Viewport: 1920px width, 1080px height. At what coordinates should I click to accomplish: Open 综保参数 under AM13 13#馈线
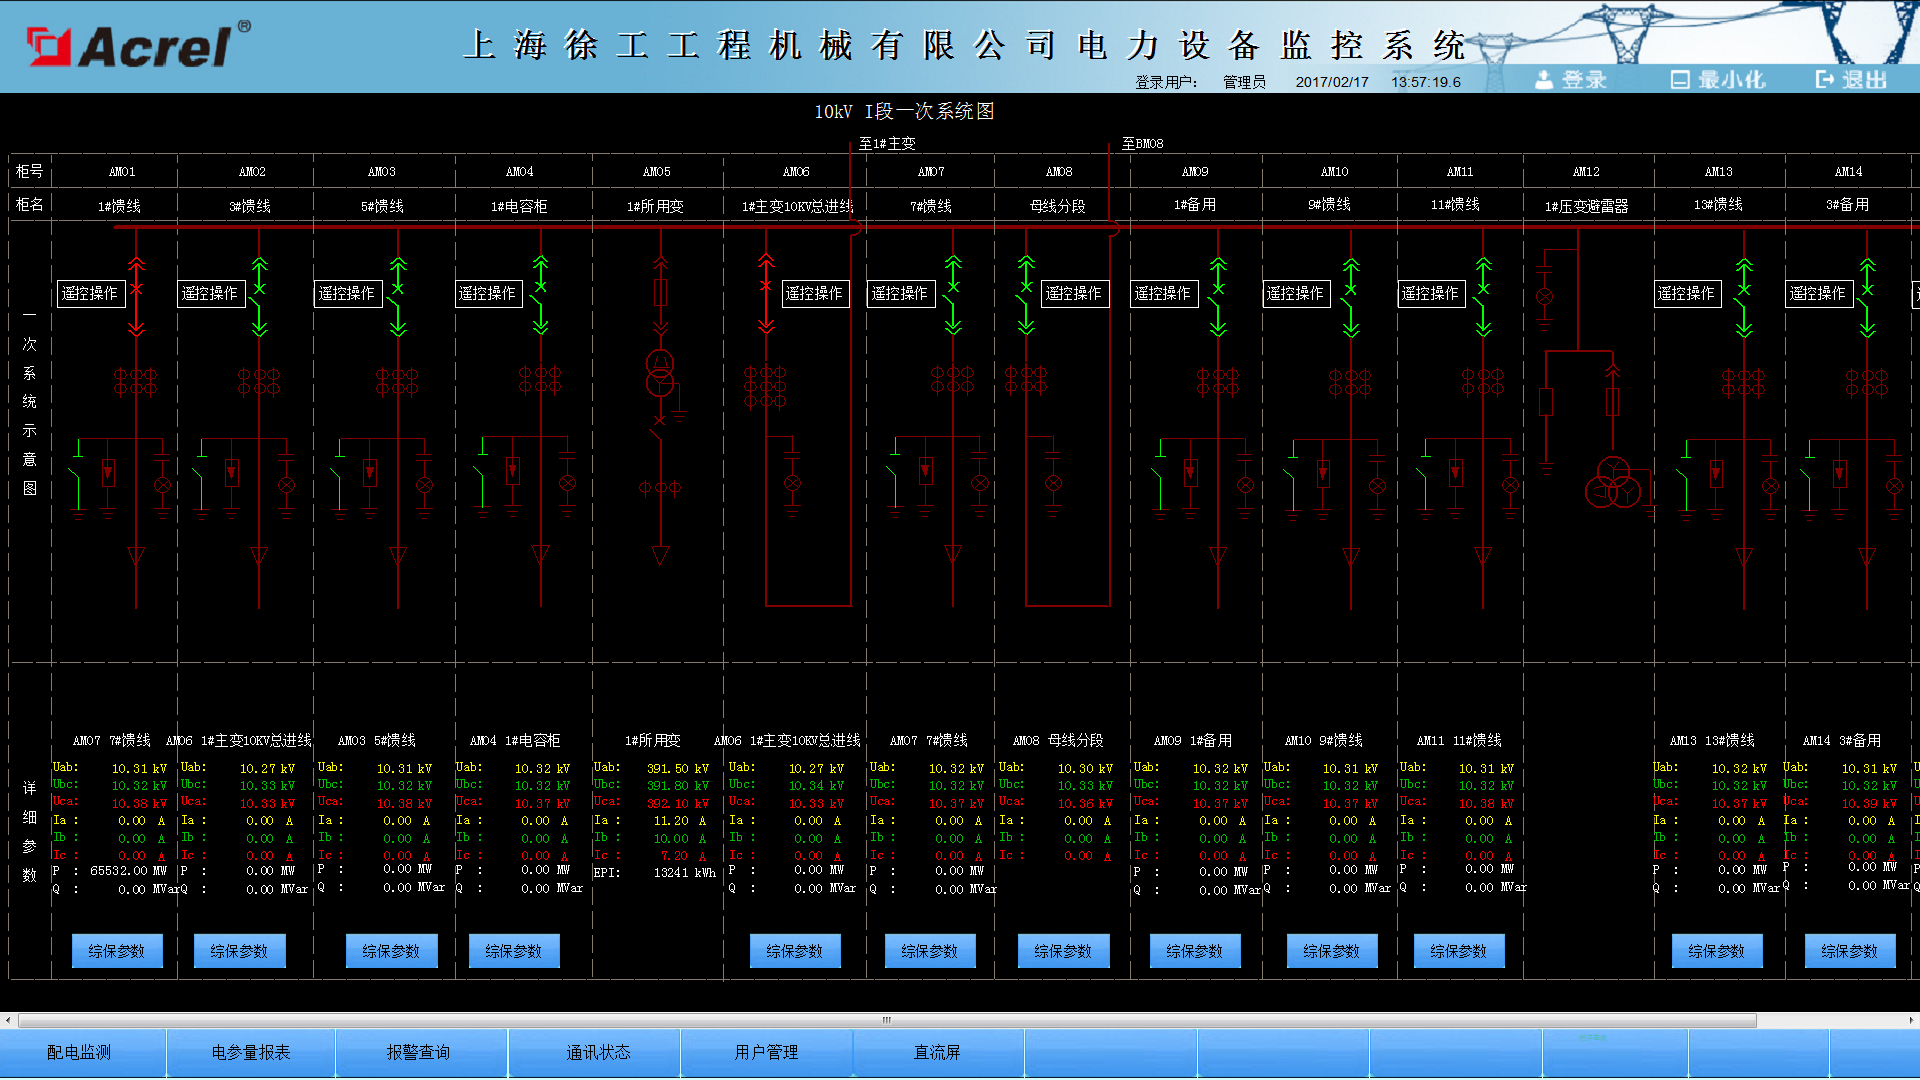[1717, 951]
